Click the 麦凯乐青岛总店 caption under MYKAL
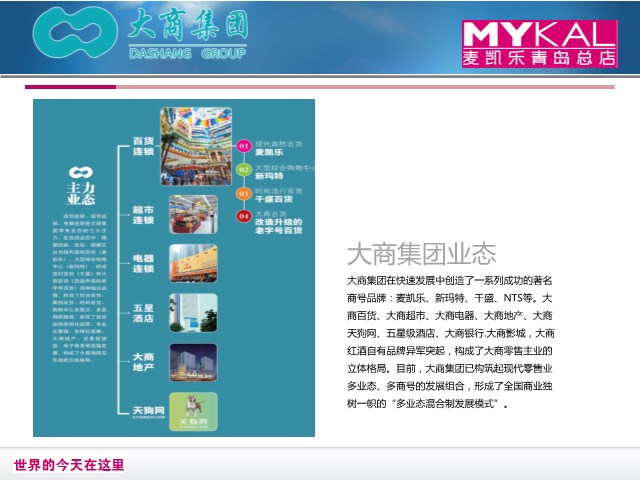 coord(539,58)
